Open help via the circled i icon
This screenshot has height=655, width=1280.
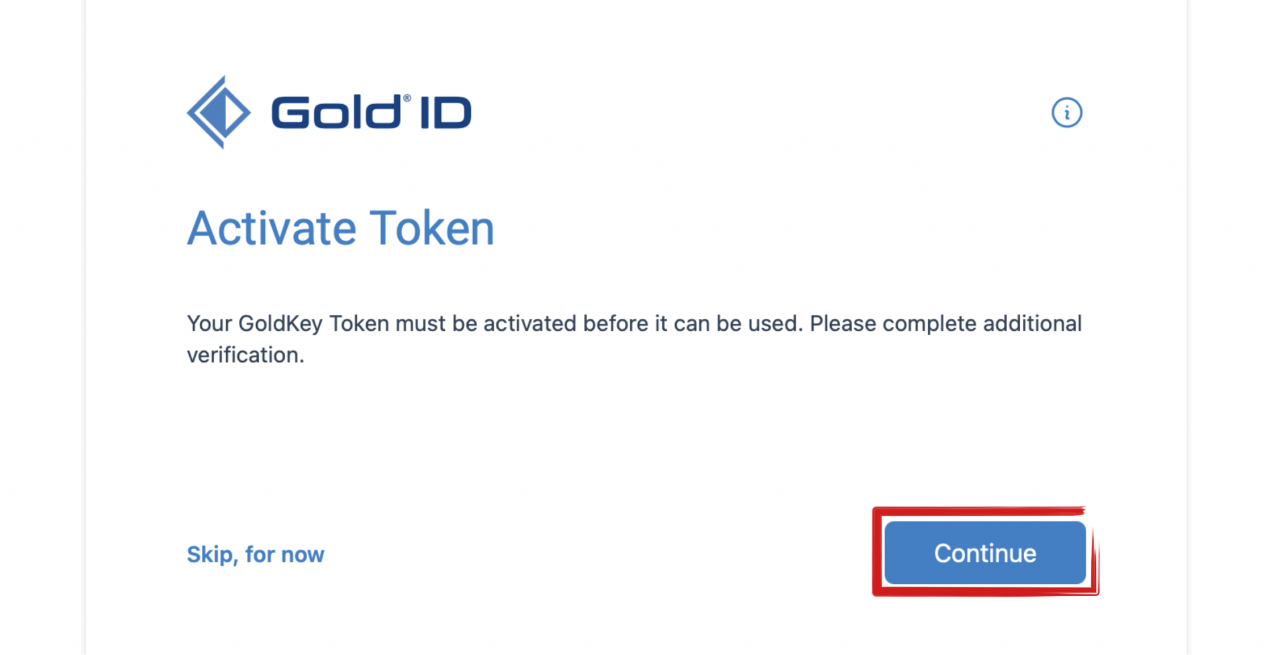pyautogui.click(x=1067, y=112)
